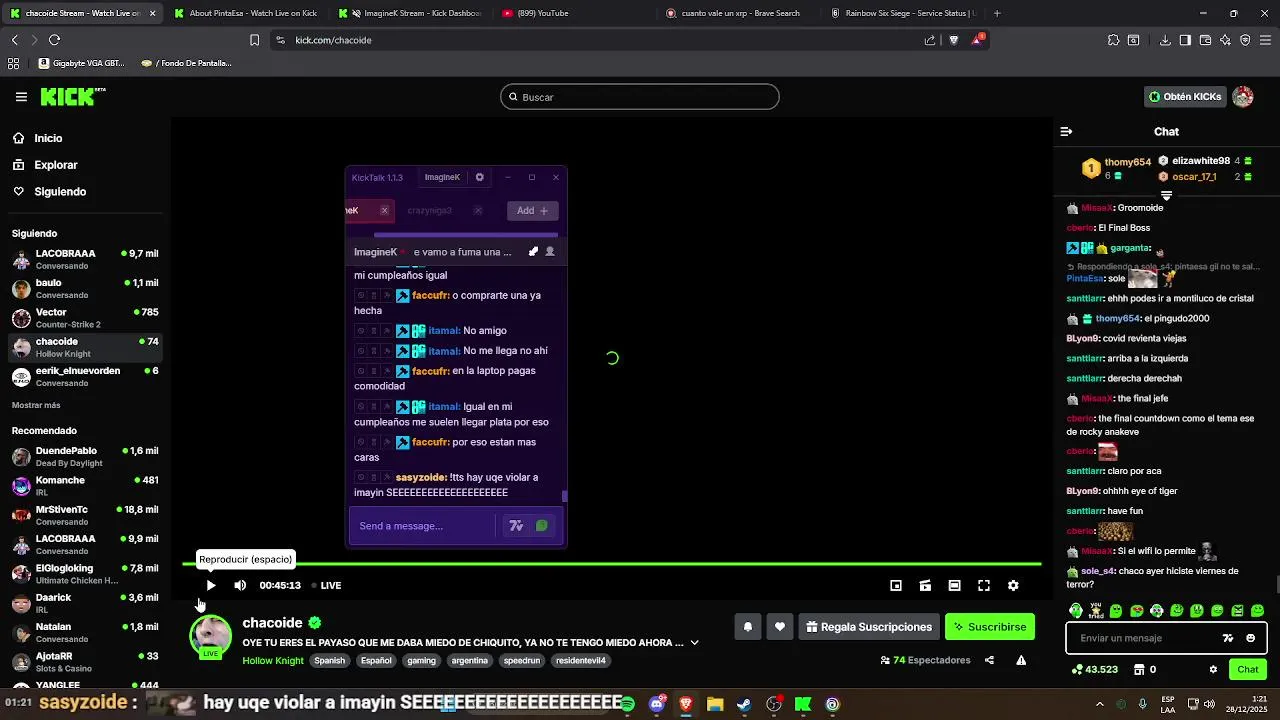1280x720 pixels.
Task: Open a new browser tab with plus
Action: (997, 13)
